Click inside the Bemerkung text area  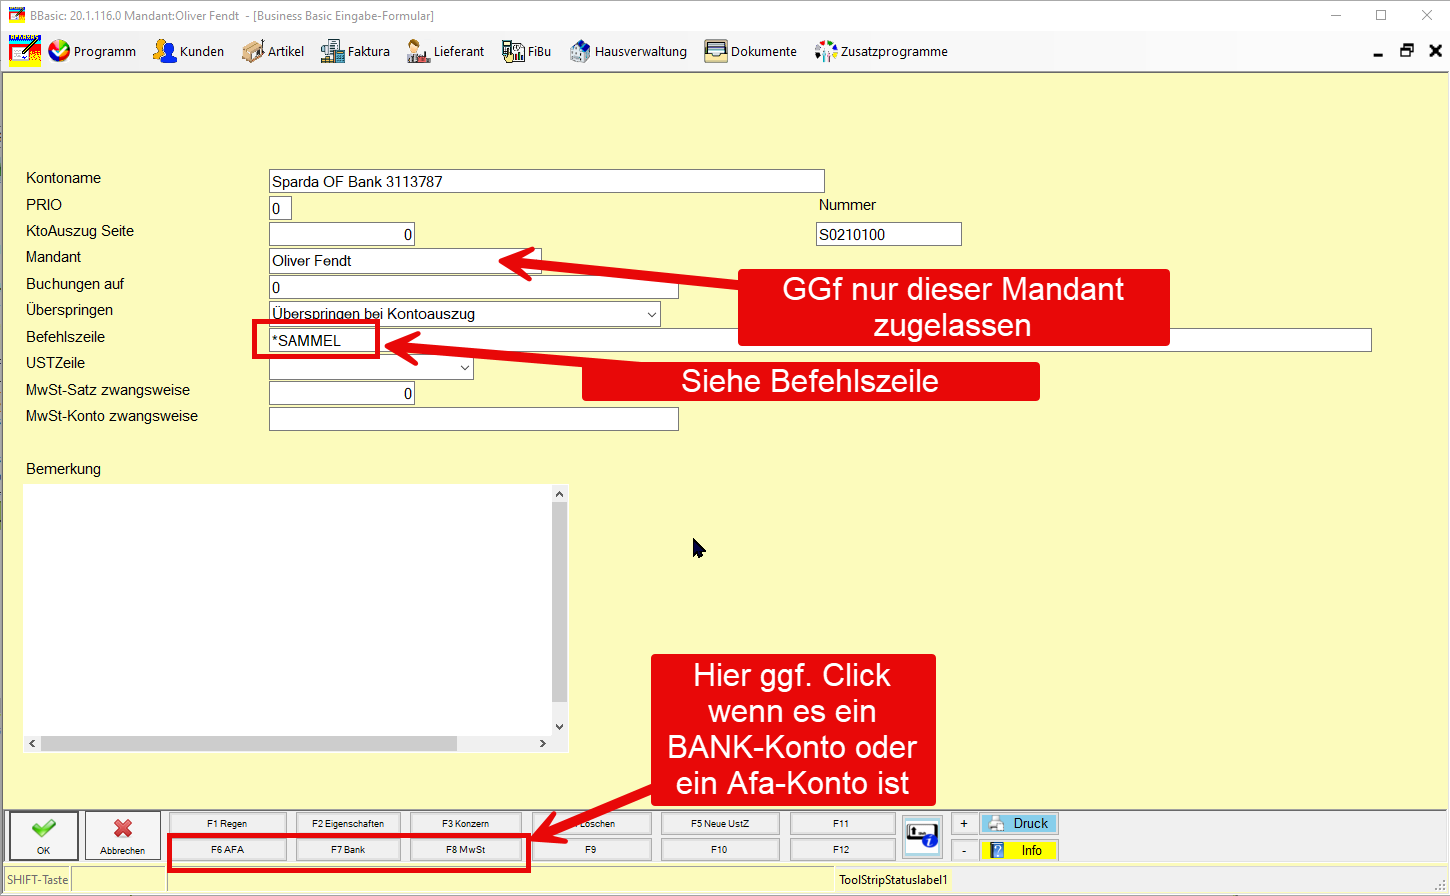[287, 610]
